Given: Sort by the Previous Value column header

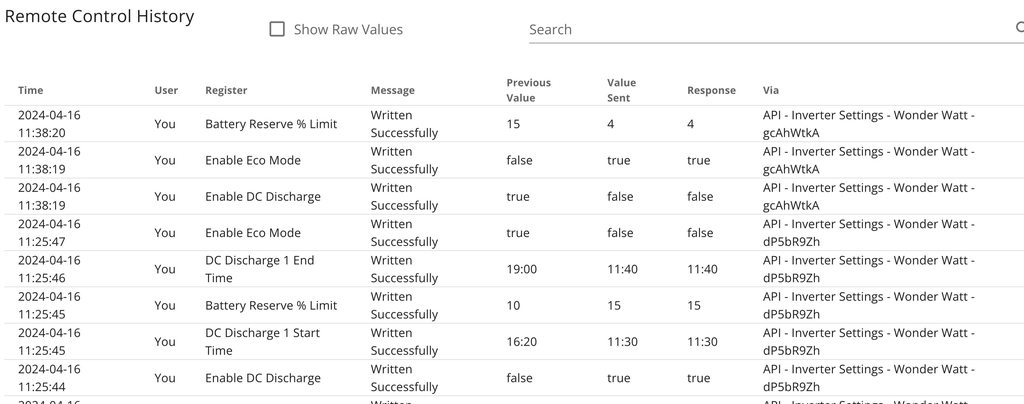Looking at the screenshot, I should 528,91.
